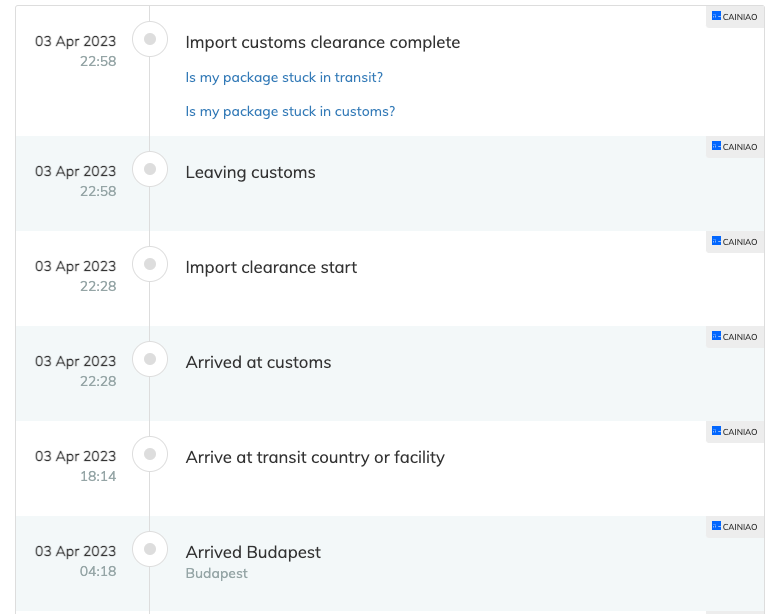Click the 'Leaving customs' status text
The image size is (767, 614).
point(250,173)
